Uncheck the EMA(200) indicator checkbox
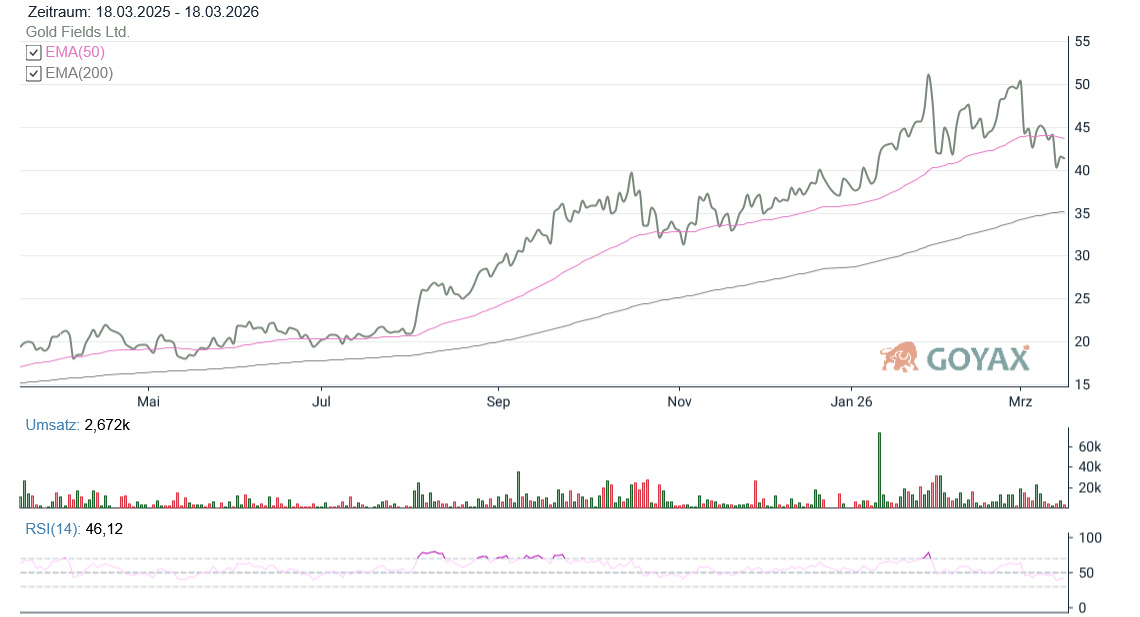 33,73
